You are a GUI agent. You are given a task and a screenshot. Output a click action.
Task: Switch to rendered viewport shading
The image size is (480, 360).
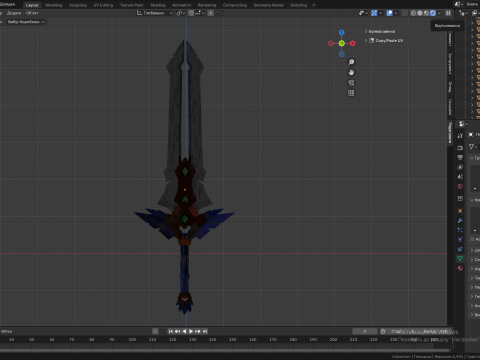[x=433, y=13]
